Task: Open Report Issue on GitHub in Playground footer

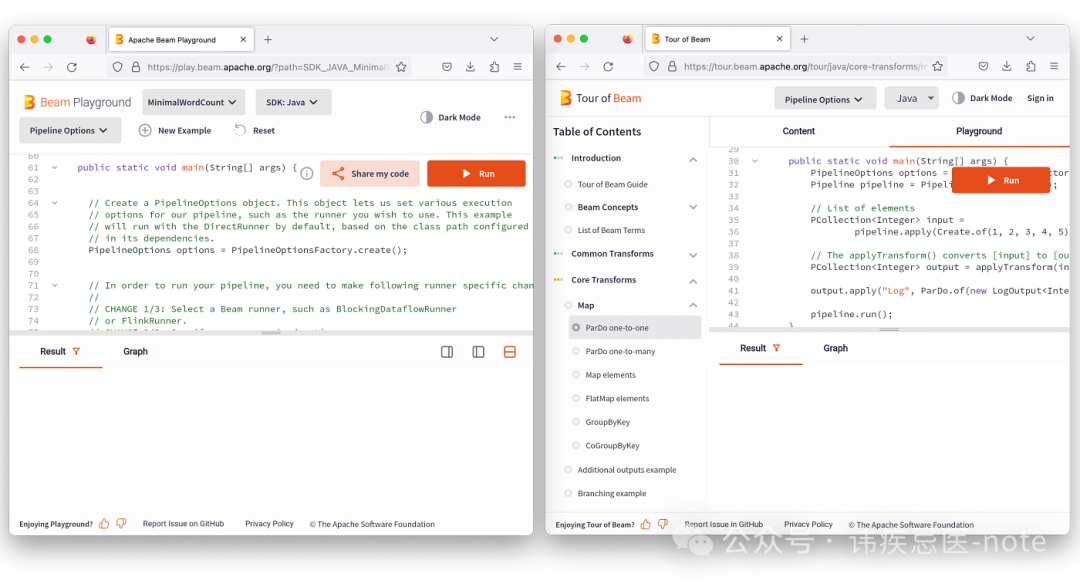Action: [183, 524]
